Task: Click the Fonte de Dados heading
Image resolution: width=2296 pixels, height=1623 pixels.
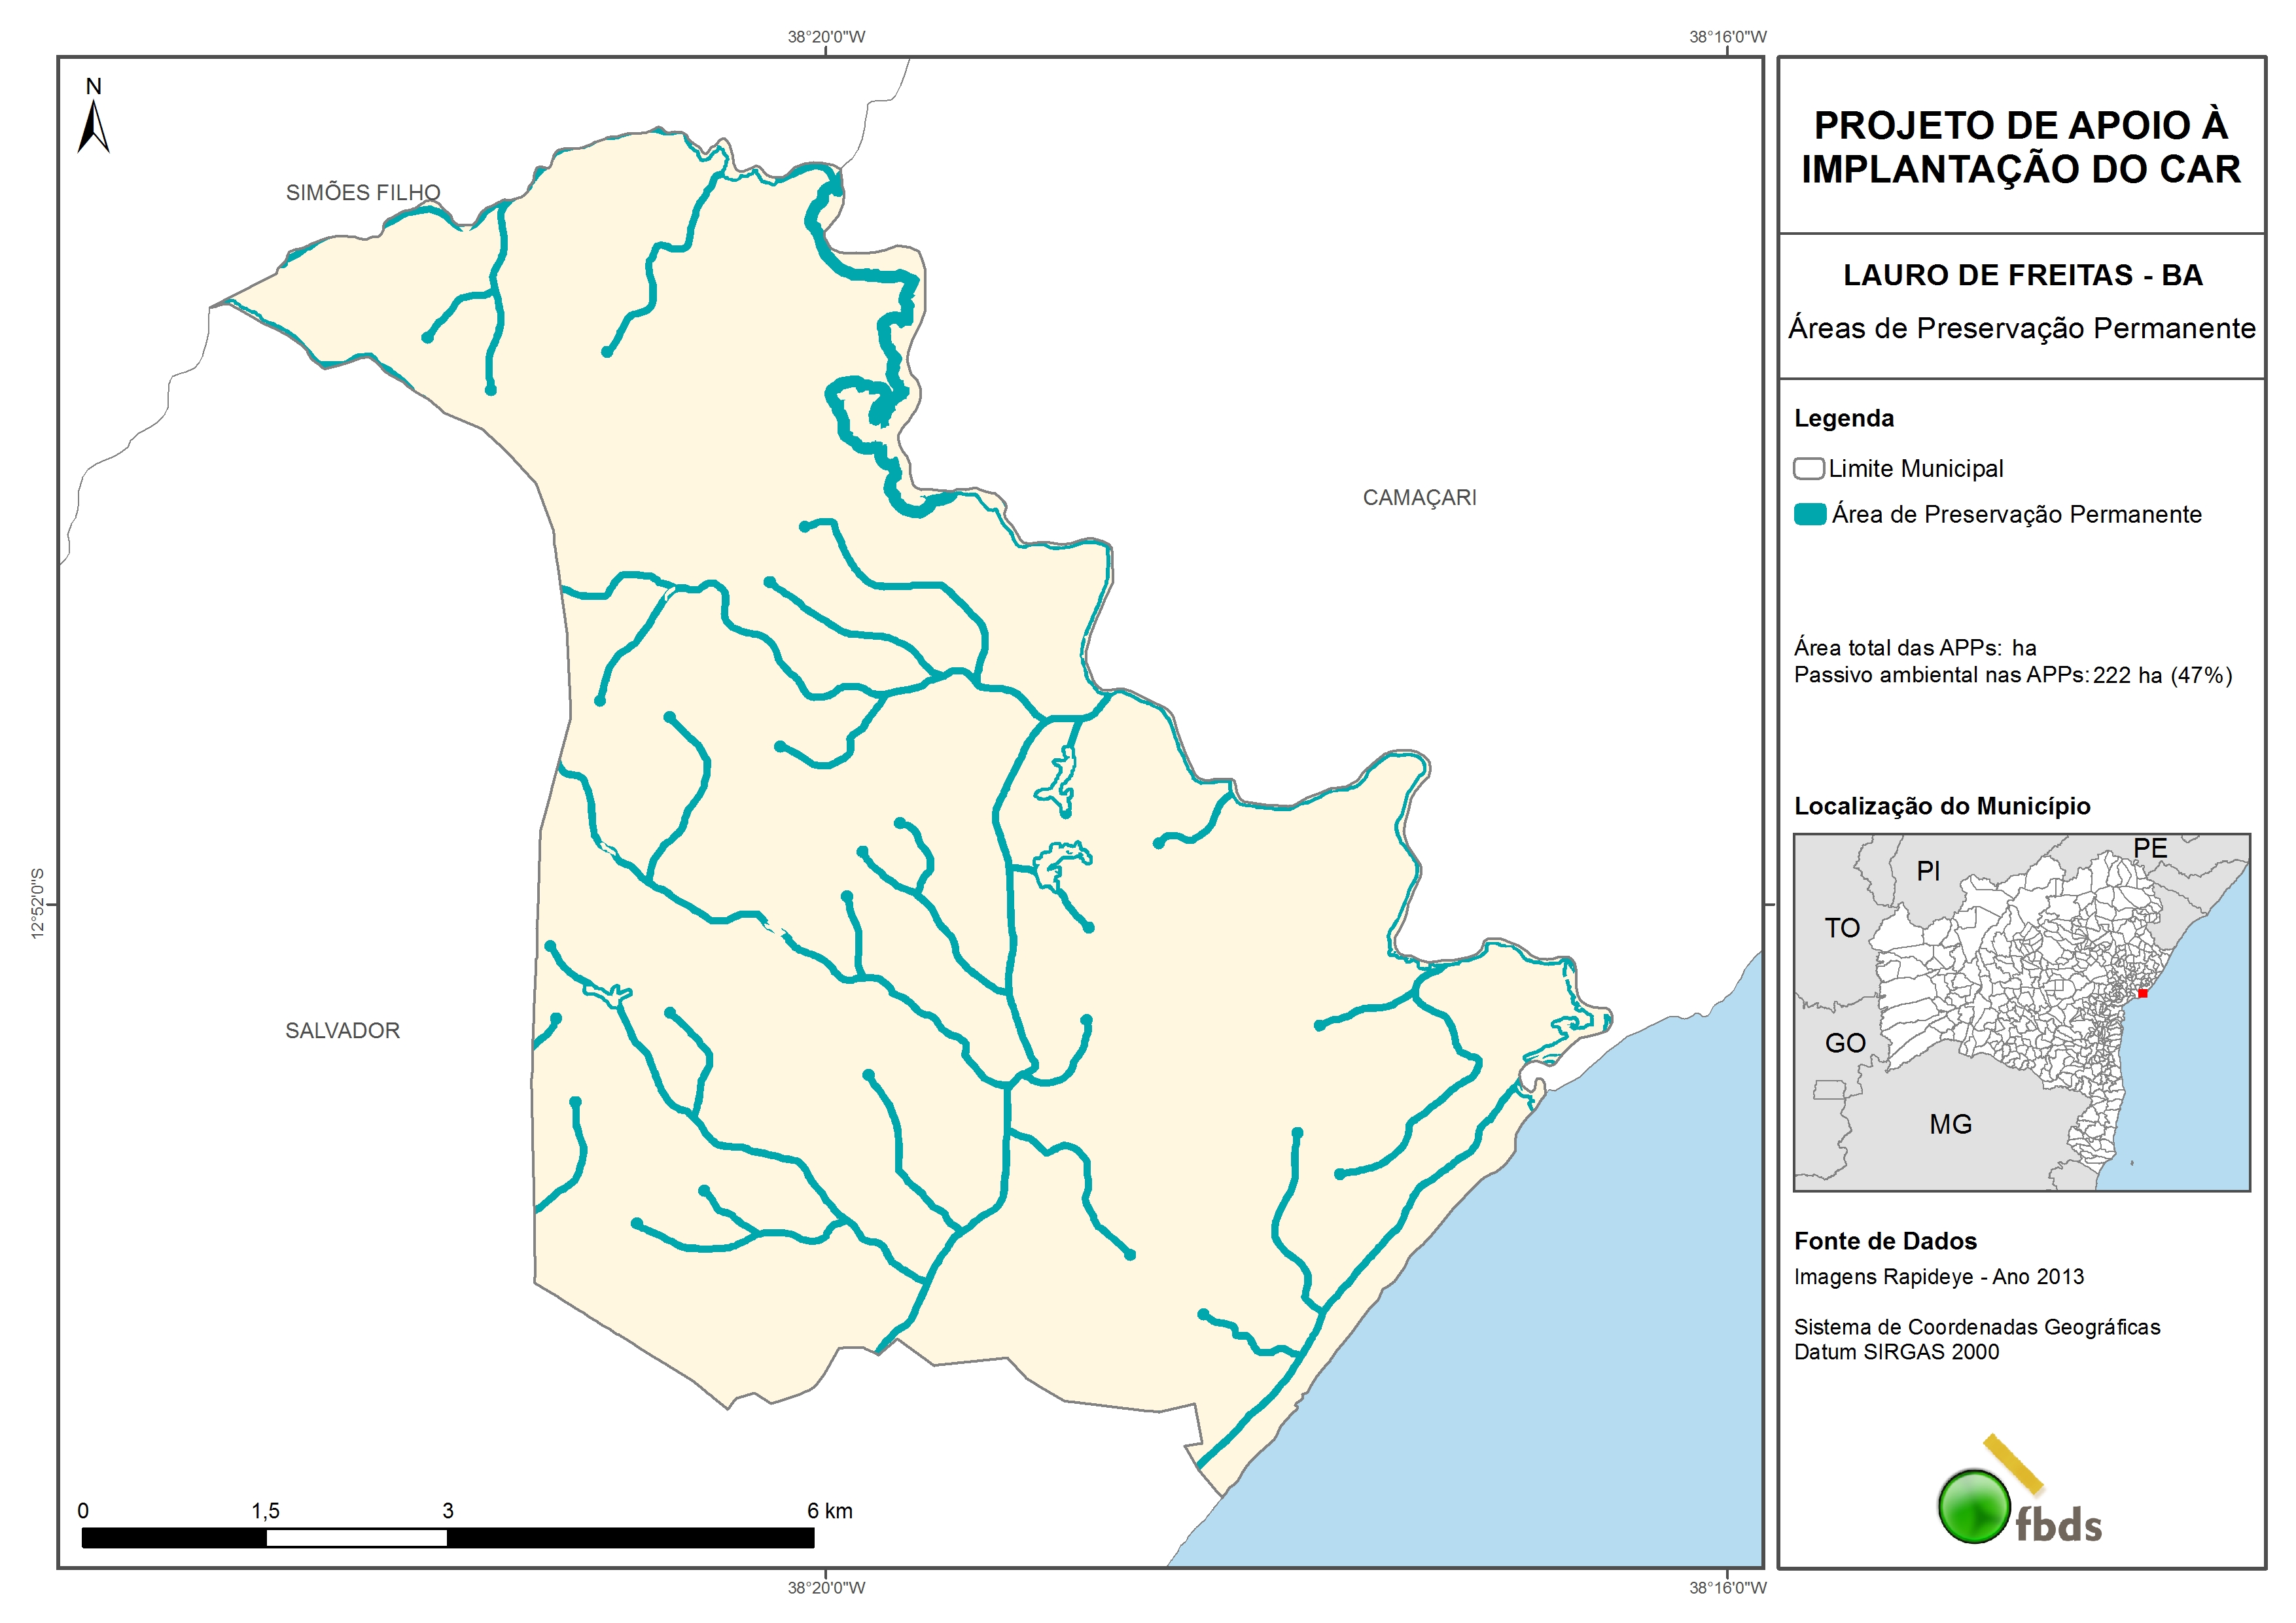Action: 1885,1242
